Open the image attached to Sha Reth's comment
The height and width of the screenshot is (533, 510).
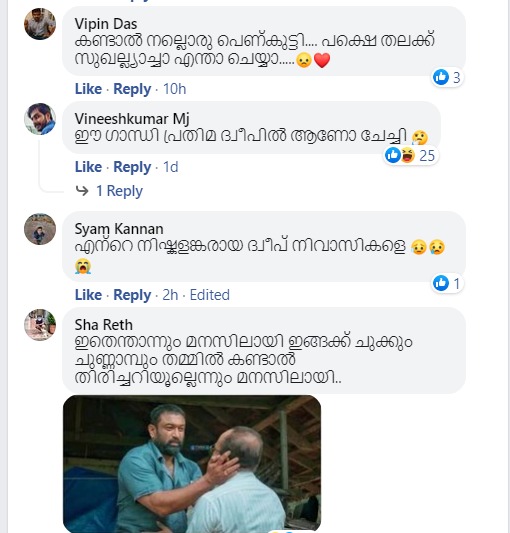(192, 464)
